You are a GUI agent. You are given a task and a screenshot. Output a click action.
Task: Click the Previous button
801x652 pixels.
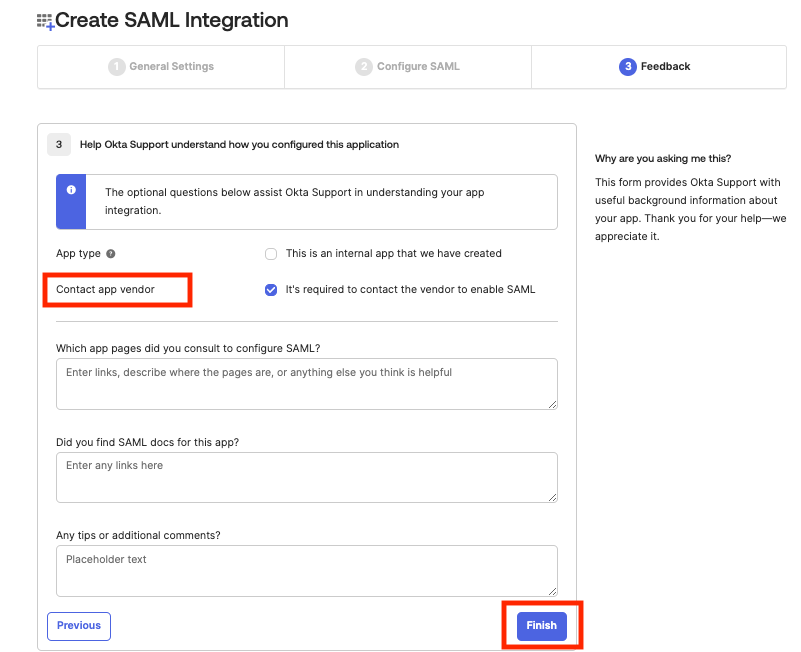point(79,626)
